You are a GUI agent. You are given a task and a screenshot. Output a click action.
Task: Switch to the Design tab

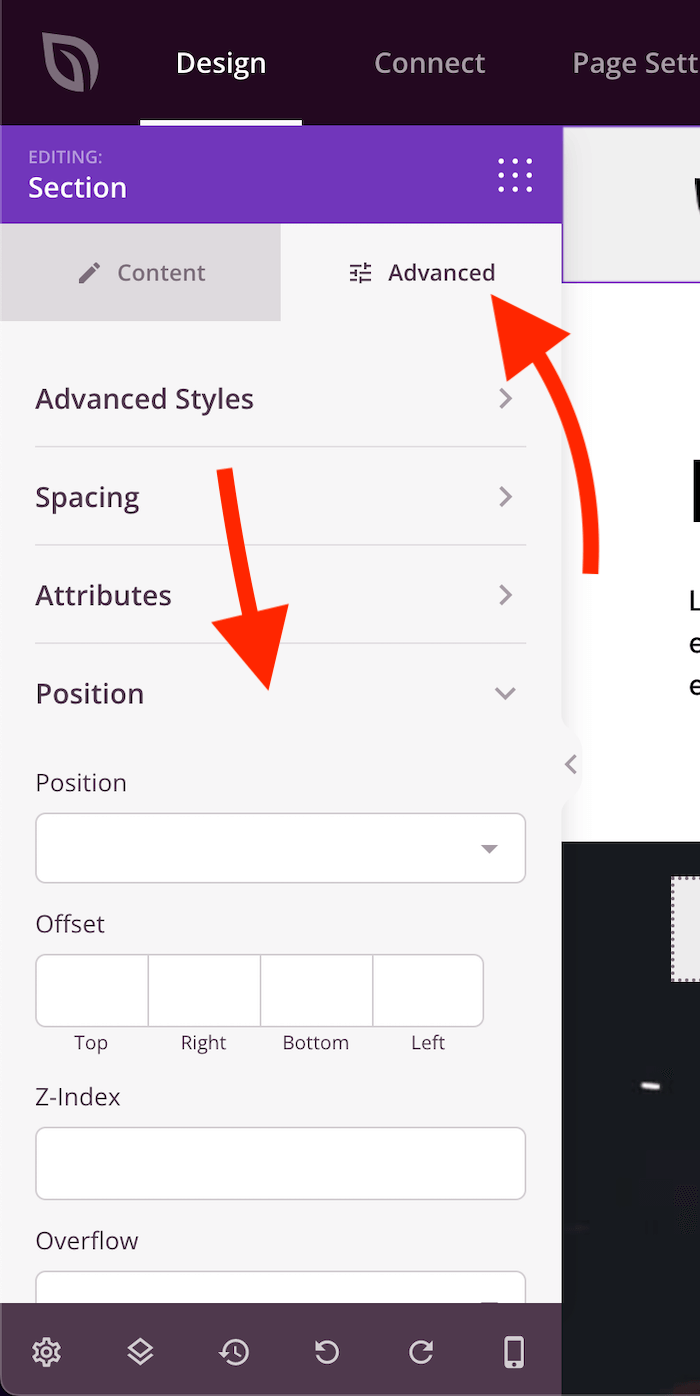220,62
